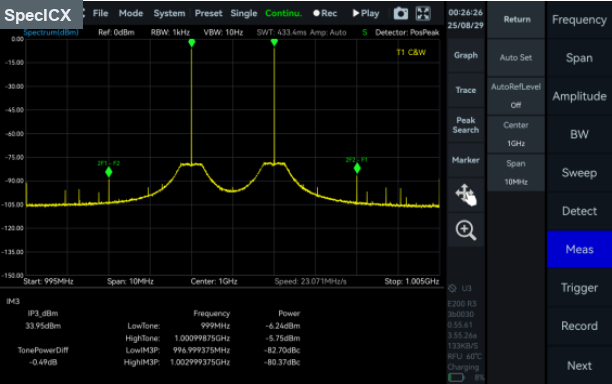Click the HighTone power -5.75dBm
The height and width of the screenshot is (384, 612).
[283, 338]
